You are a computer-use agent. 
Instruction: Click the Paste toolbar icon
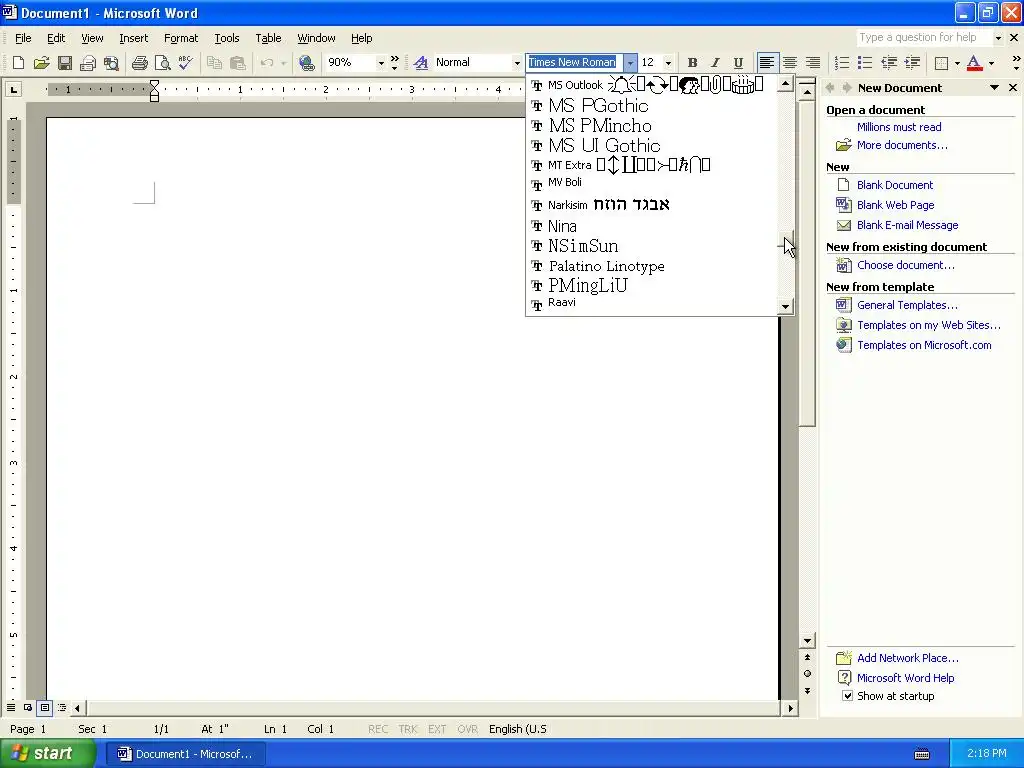click(237, 63)
